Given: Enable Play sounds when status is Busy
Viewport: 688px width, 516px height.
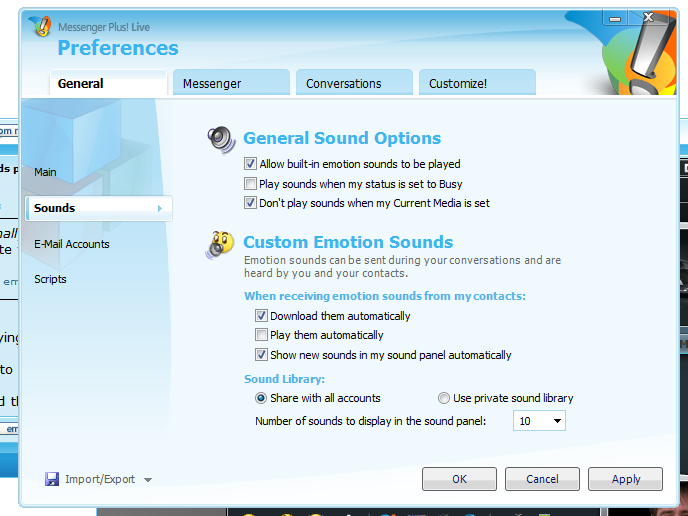Looking at the screenshot, I should pyautogui.click(x=250, y=183).
